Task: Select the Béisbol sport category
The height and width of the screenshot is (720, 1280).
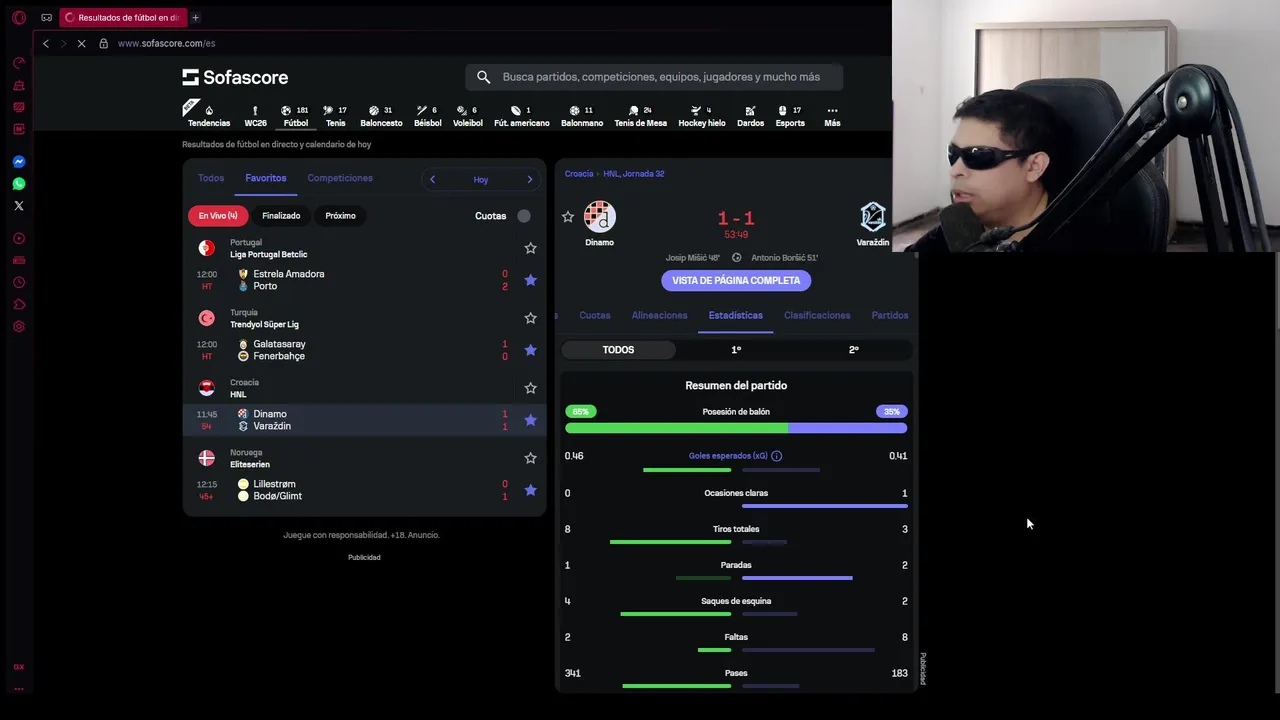Action: pos(427,116)
